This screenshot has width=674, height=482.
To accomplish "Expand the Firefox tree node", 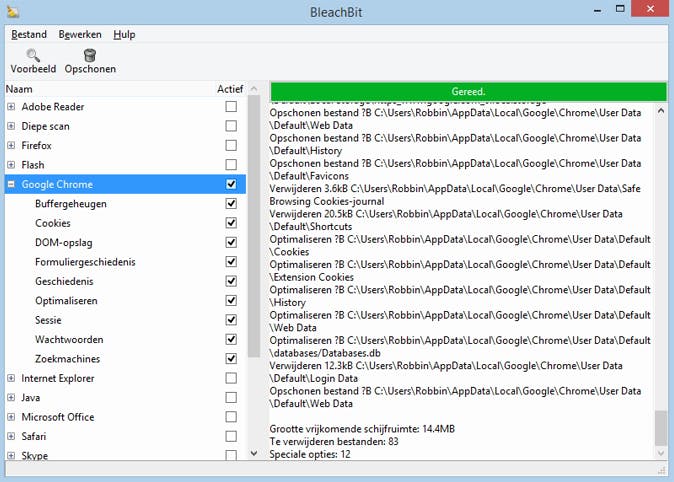I will [11, 145].
